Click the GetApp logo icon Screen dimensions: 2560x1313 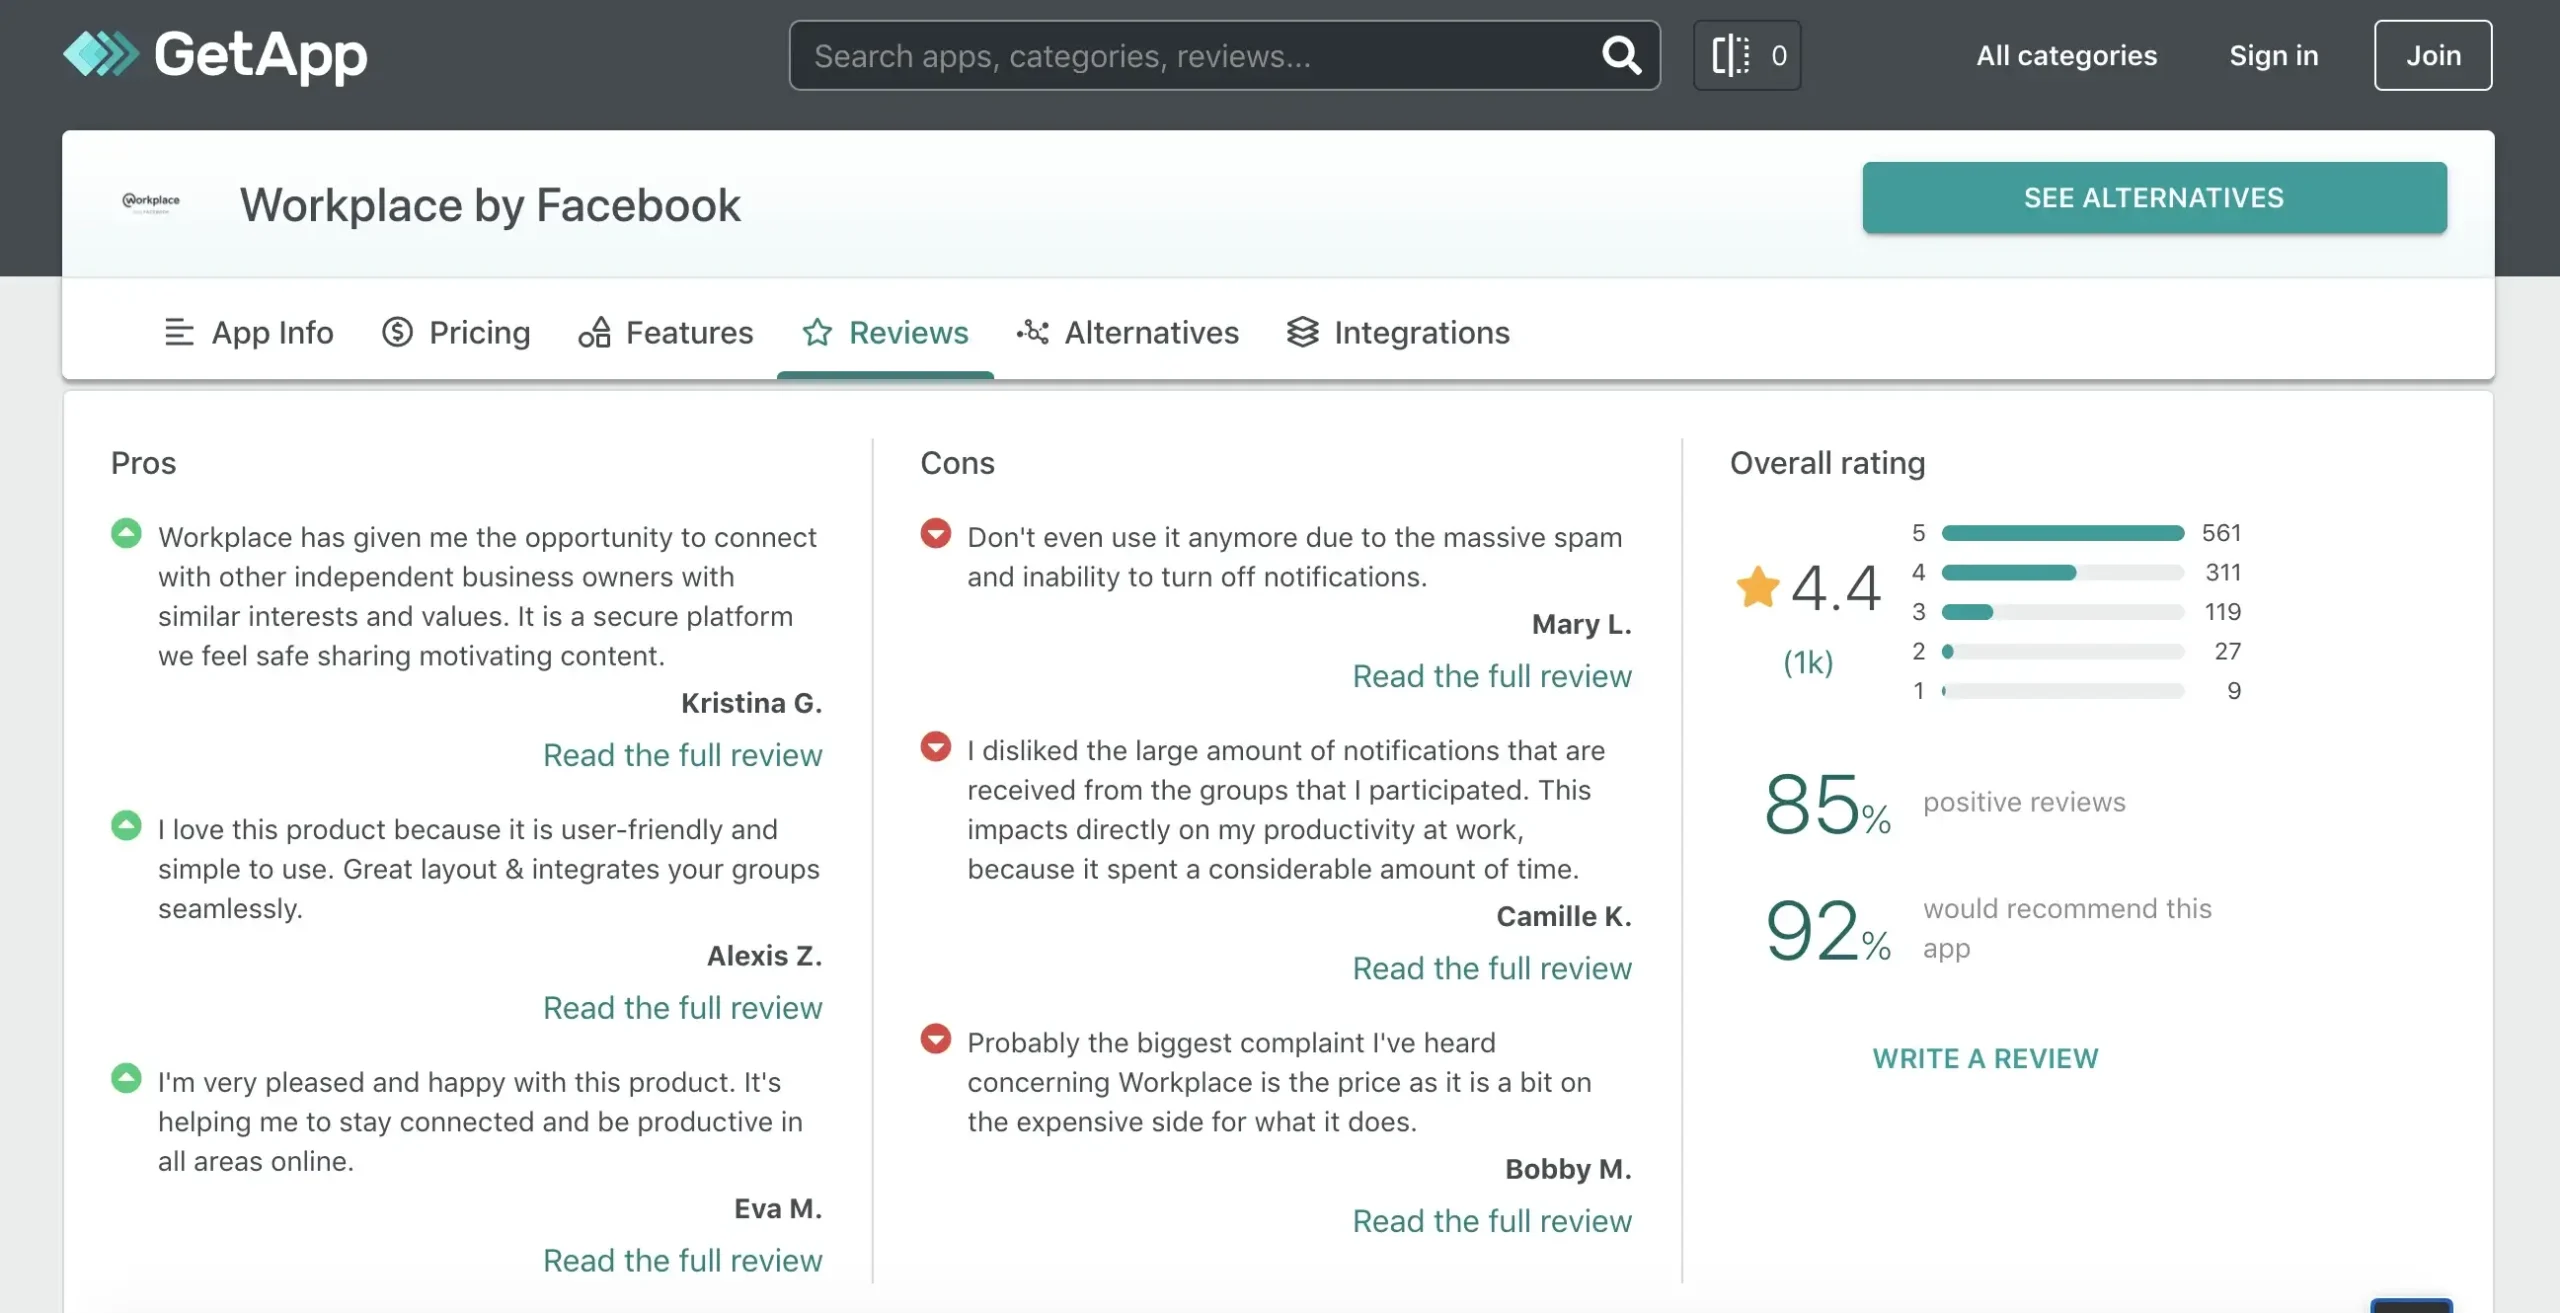pyautogui.click(x=101, y=54)
